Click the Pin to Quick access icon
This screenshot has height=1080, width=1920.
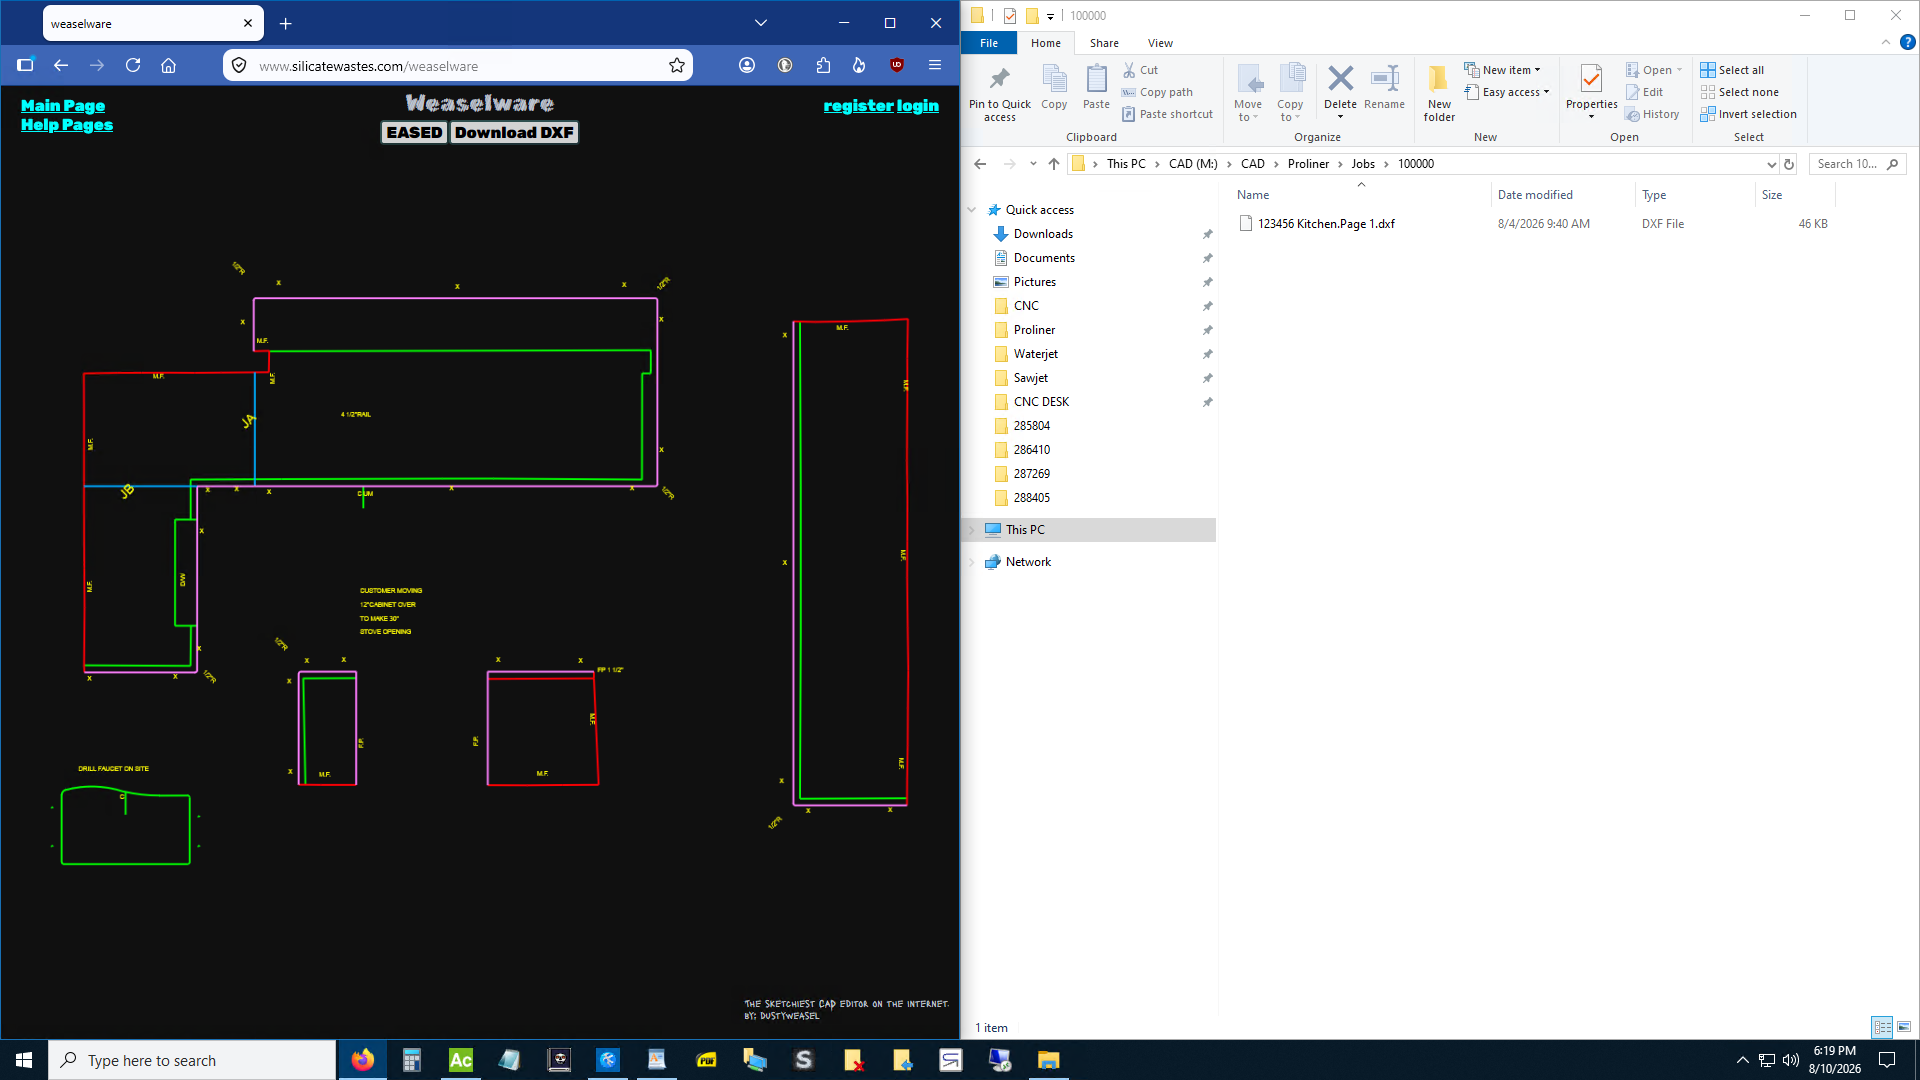pos(999,79)
